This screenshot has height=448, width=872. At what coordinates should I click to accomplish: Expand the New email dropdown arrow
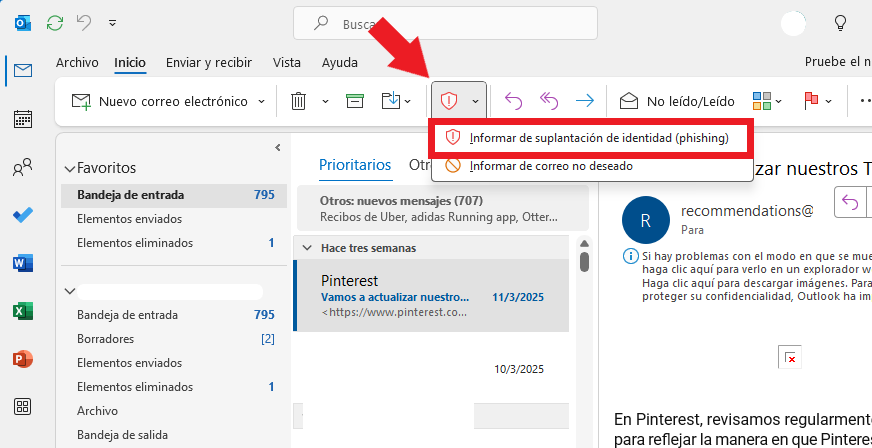pyautogui.click(x=261, y=102)
